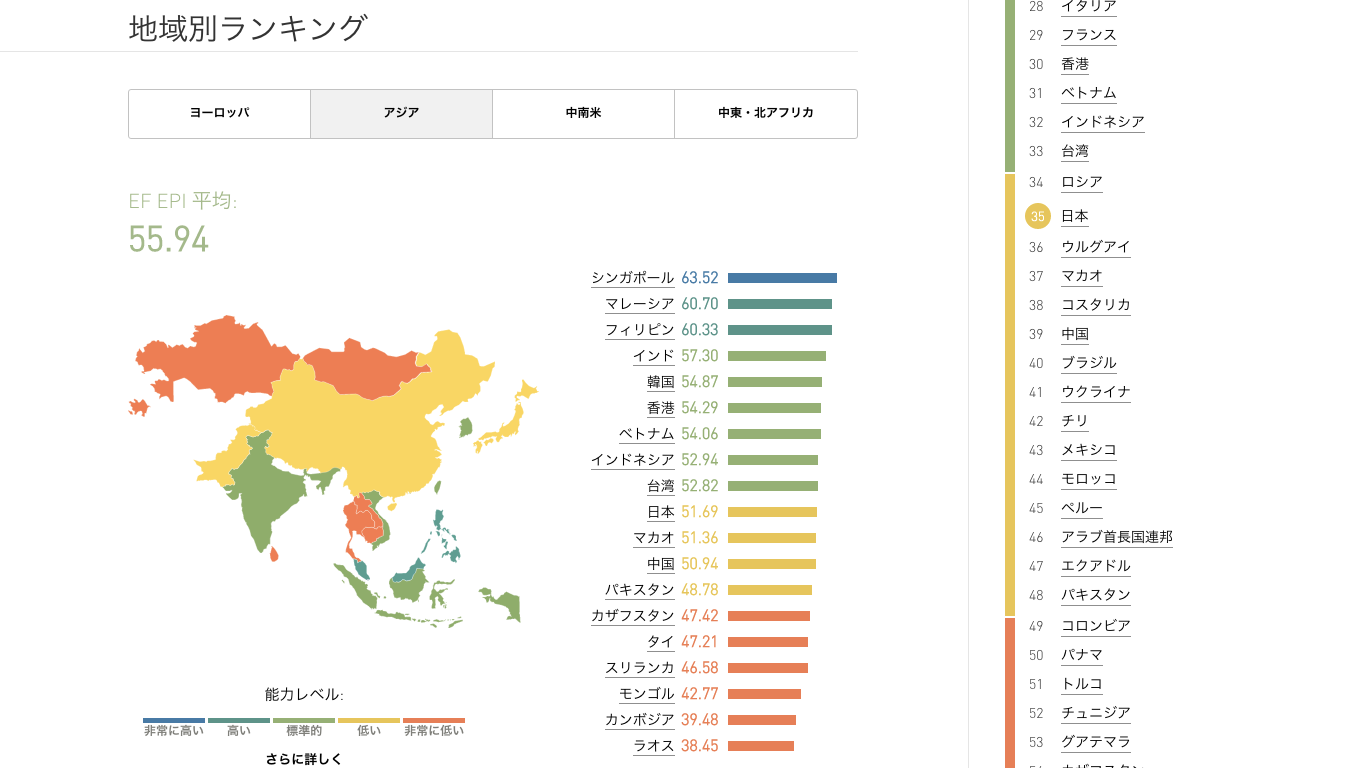The height and width of the screenshot is (768, 1366).
Task: Click ベトナム at rank 31 in sidebar
Action: (1089, 93)
